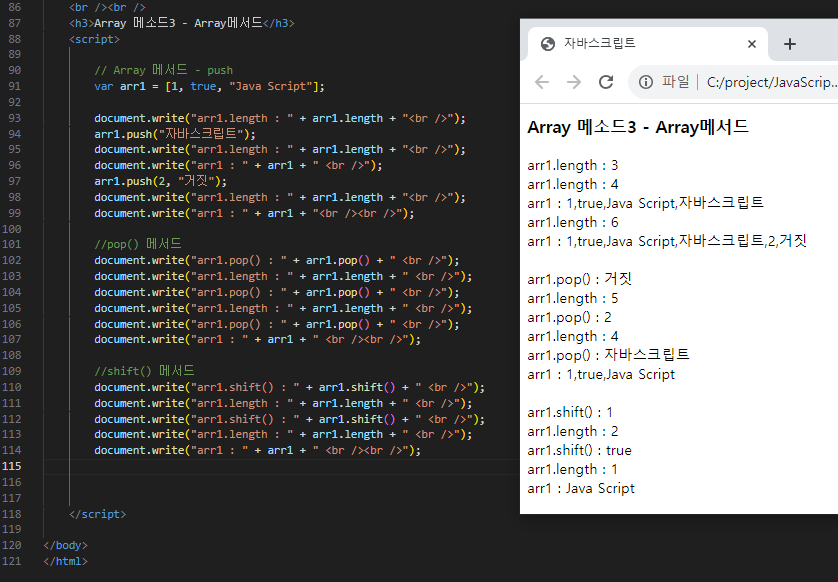Screen dimensions: 838x582
Task: Click the '//pop() 메서드' comment
Action: coord(138,244)
